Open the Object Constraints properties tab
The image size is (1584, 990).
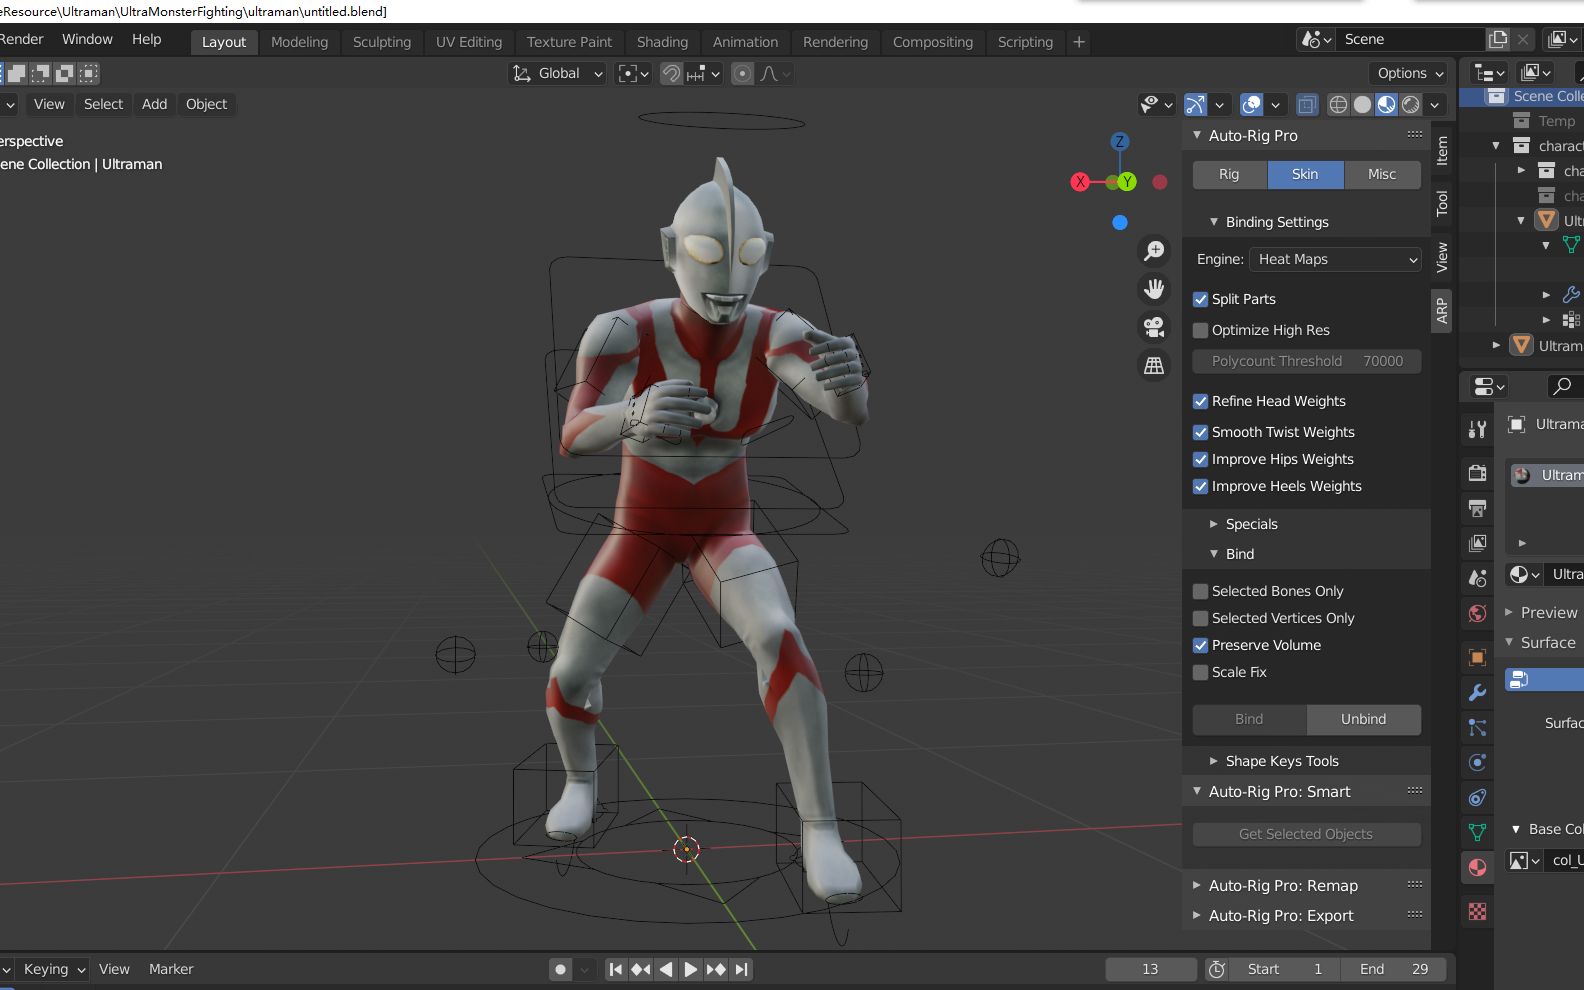pos(1477,797)
